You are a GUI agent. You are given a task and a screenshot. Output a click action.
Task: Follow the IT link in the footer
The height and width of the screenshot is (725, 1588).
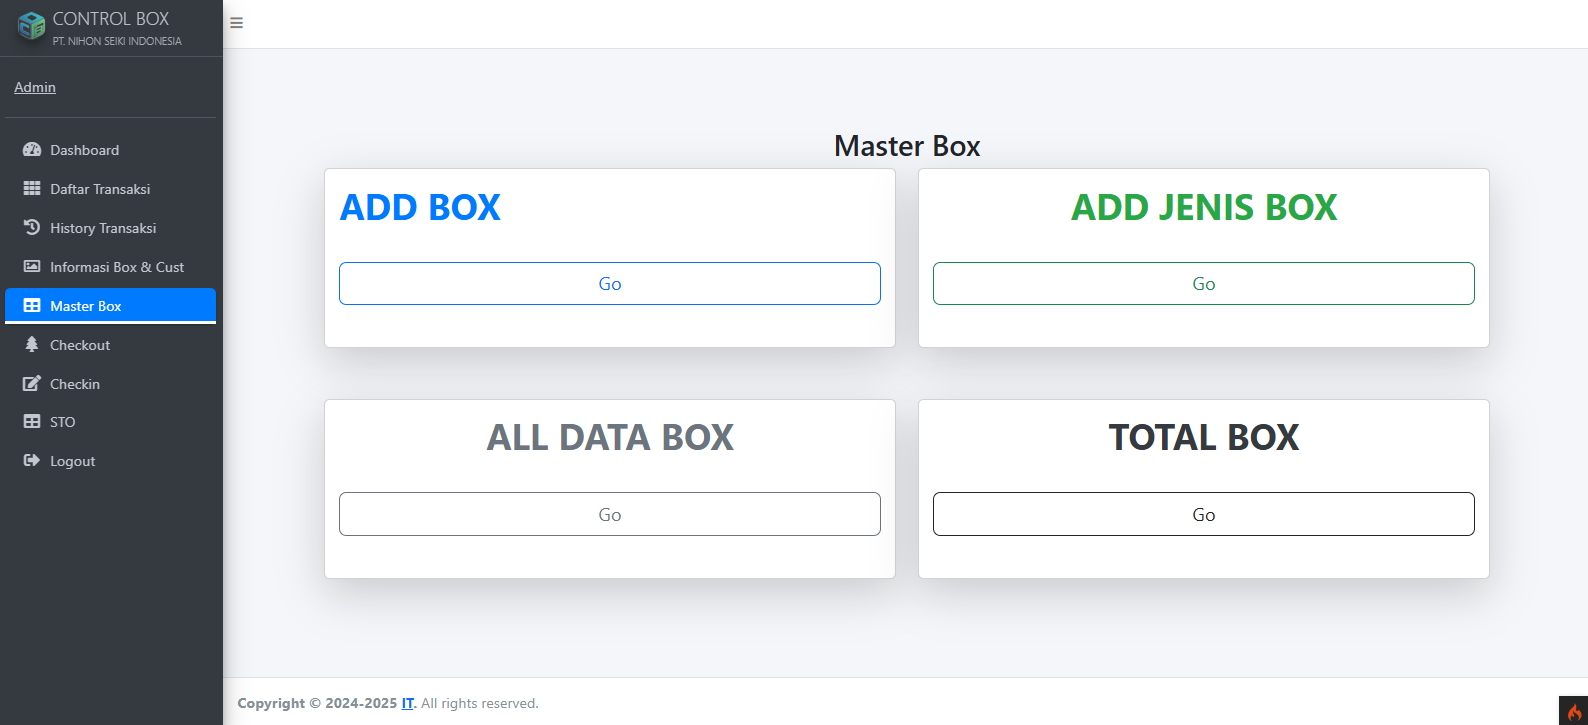[x=408, y=703]
